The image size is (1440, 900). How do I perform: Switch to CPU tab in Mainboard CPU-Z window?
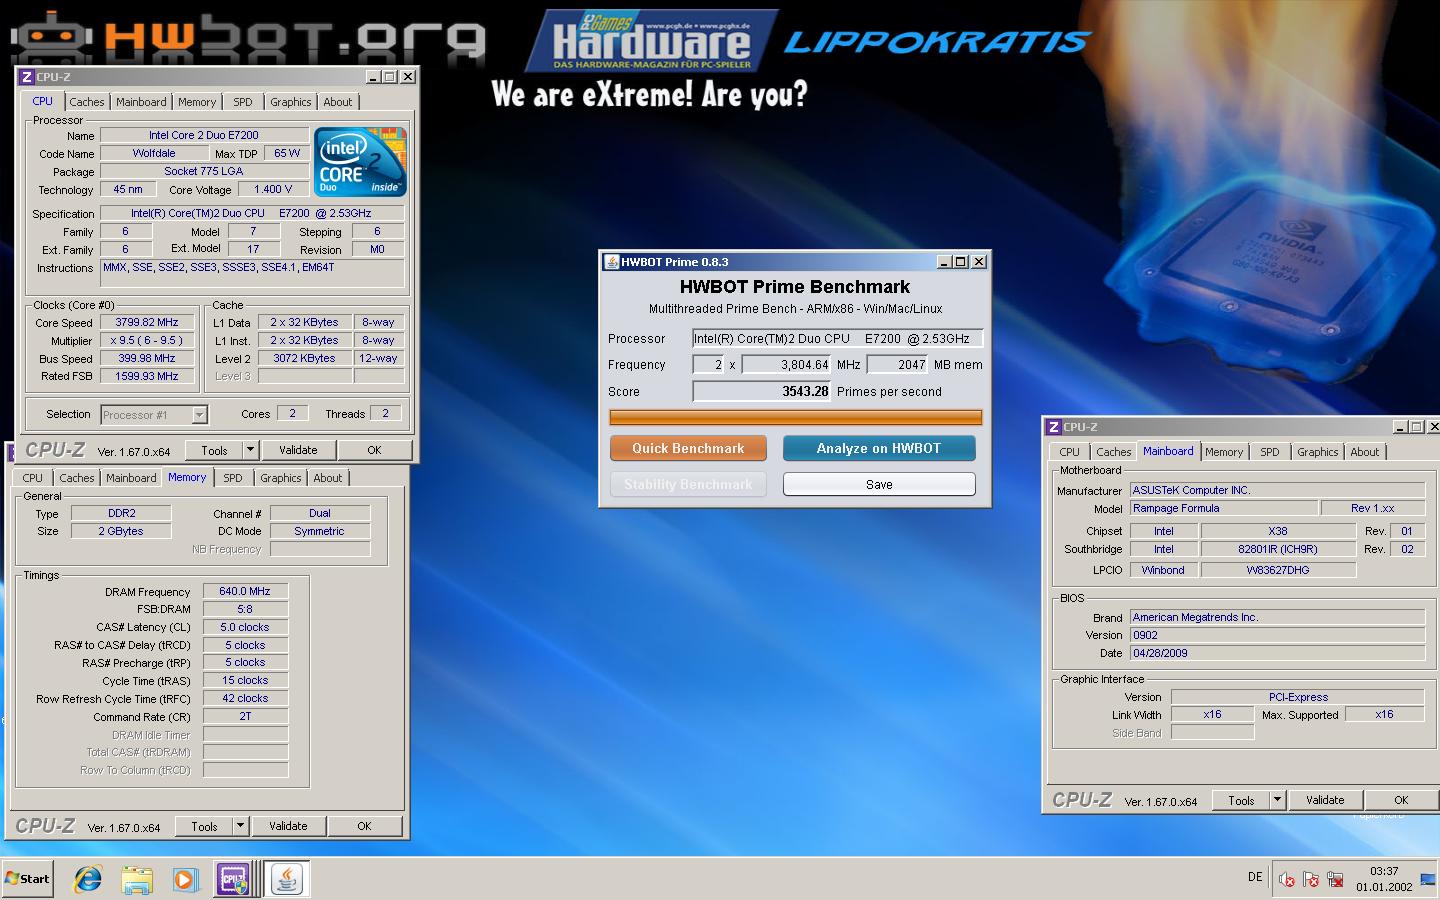tap(1070, 452)
